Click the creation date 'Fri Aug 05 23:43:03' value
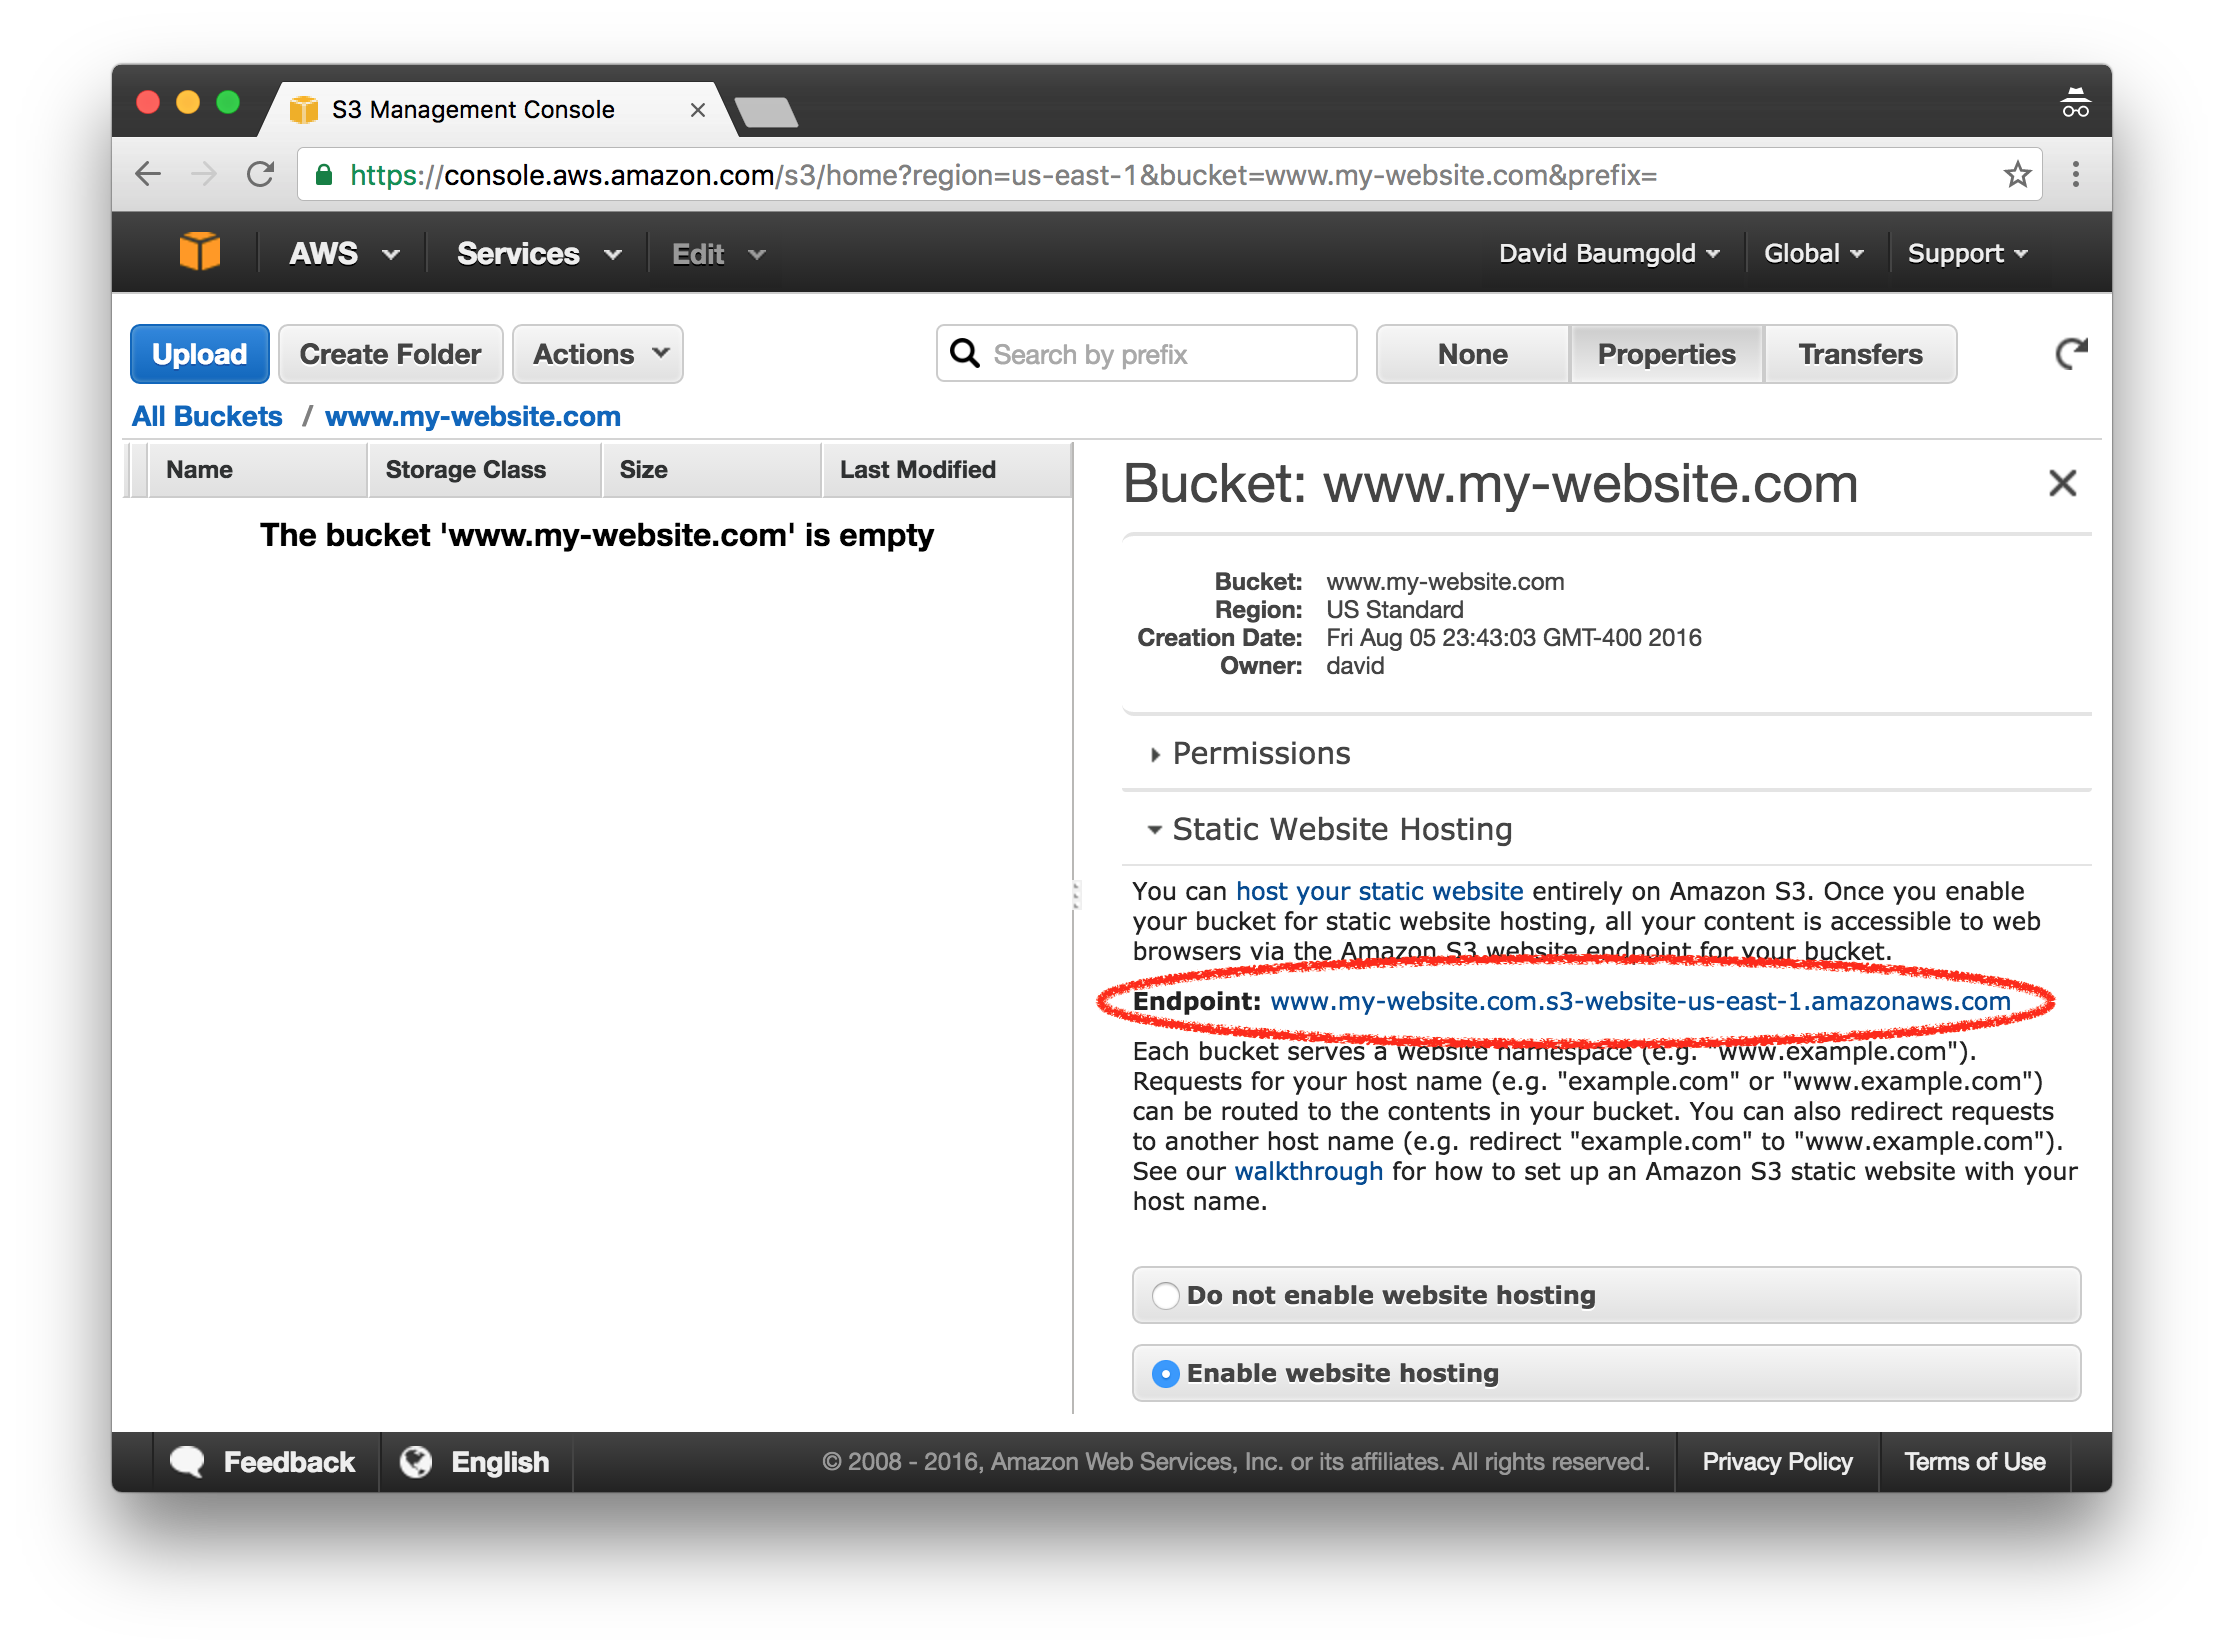The height and width of the screenshot is (1652, 2224). pyautogui.click(x=1513, y=638)
